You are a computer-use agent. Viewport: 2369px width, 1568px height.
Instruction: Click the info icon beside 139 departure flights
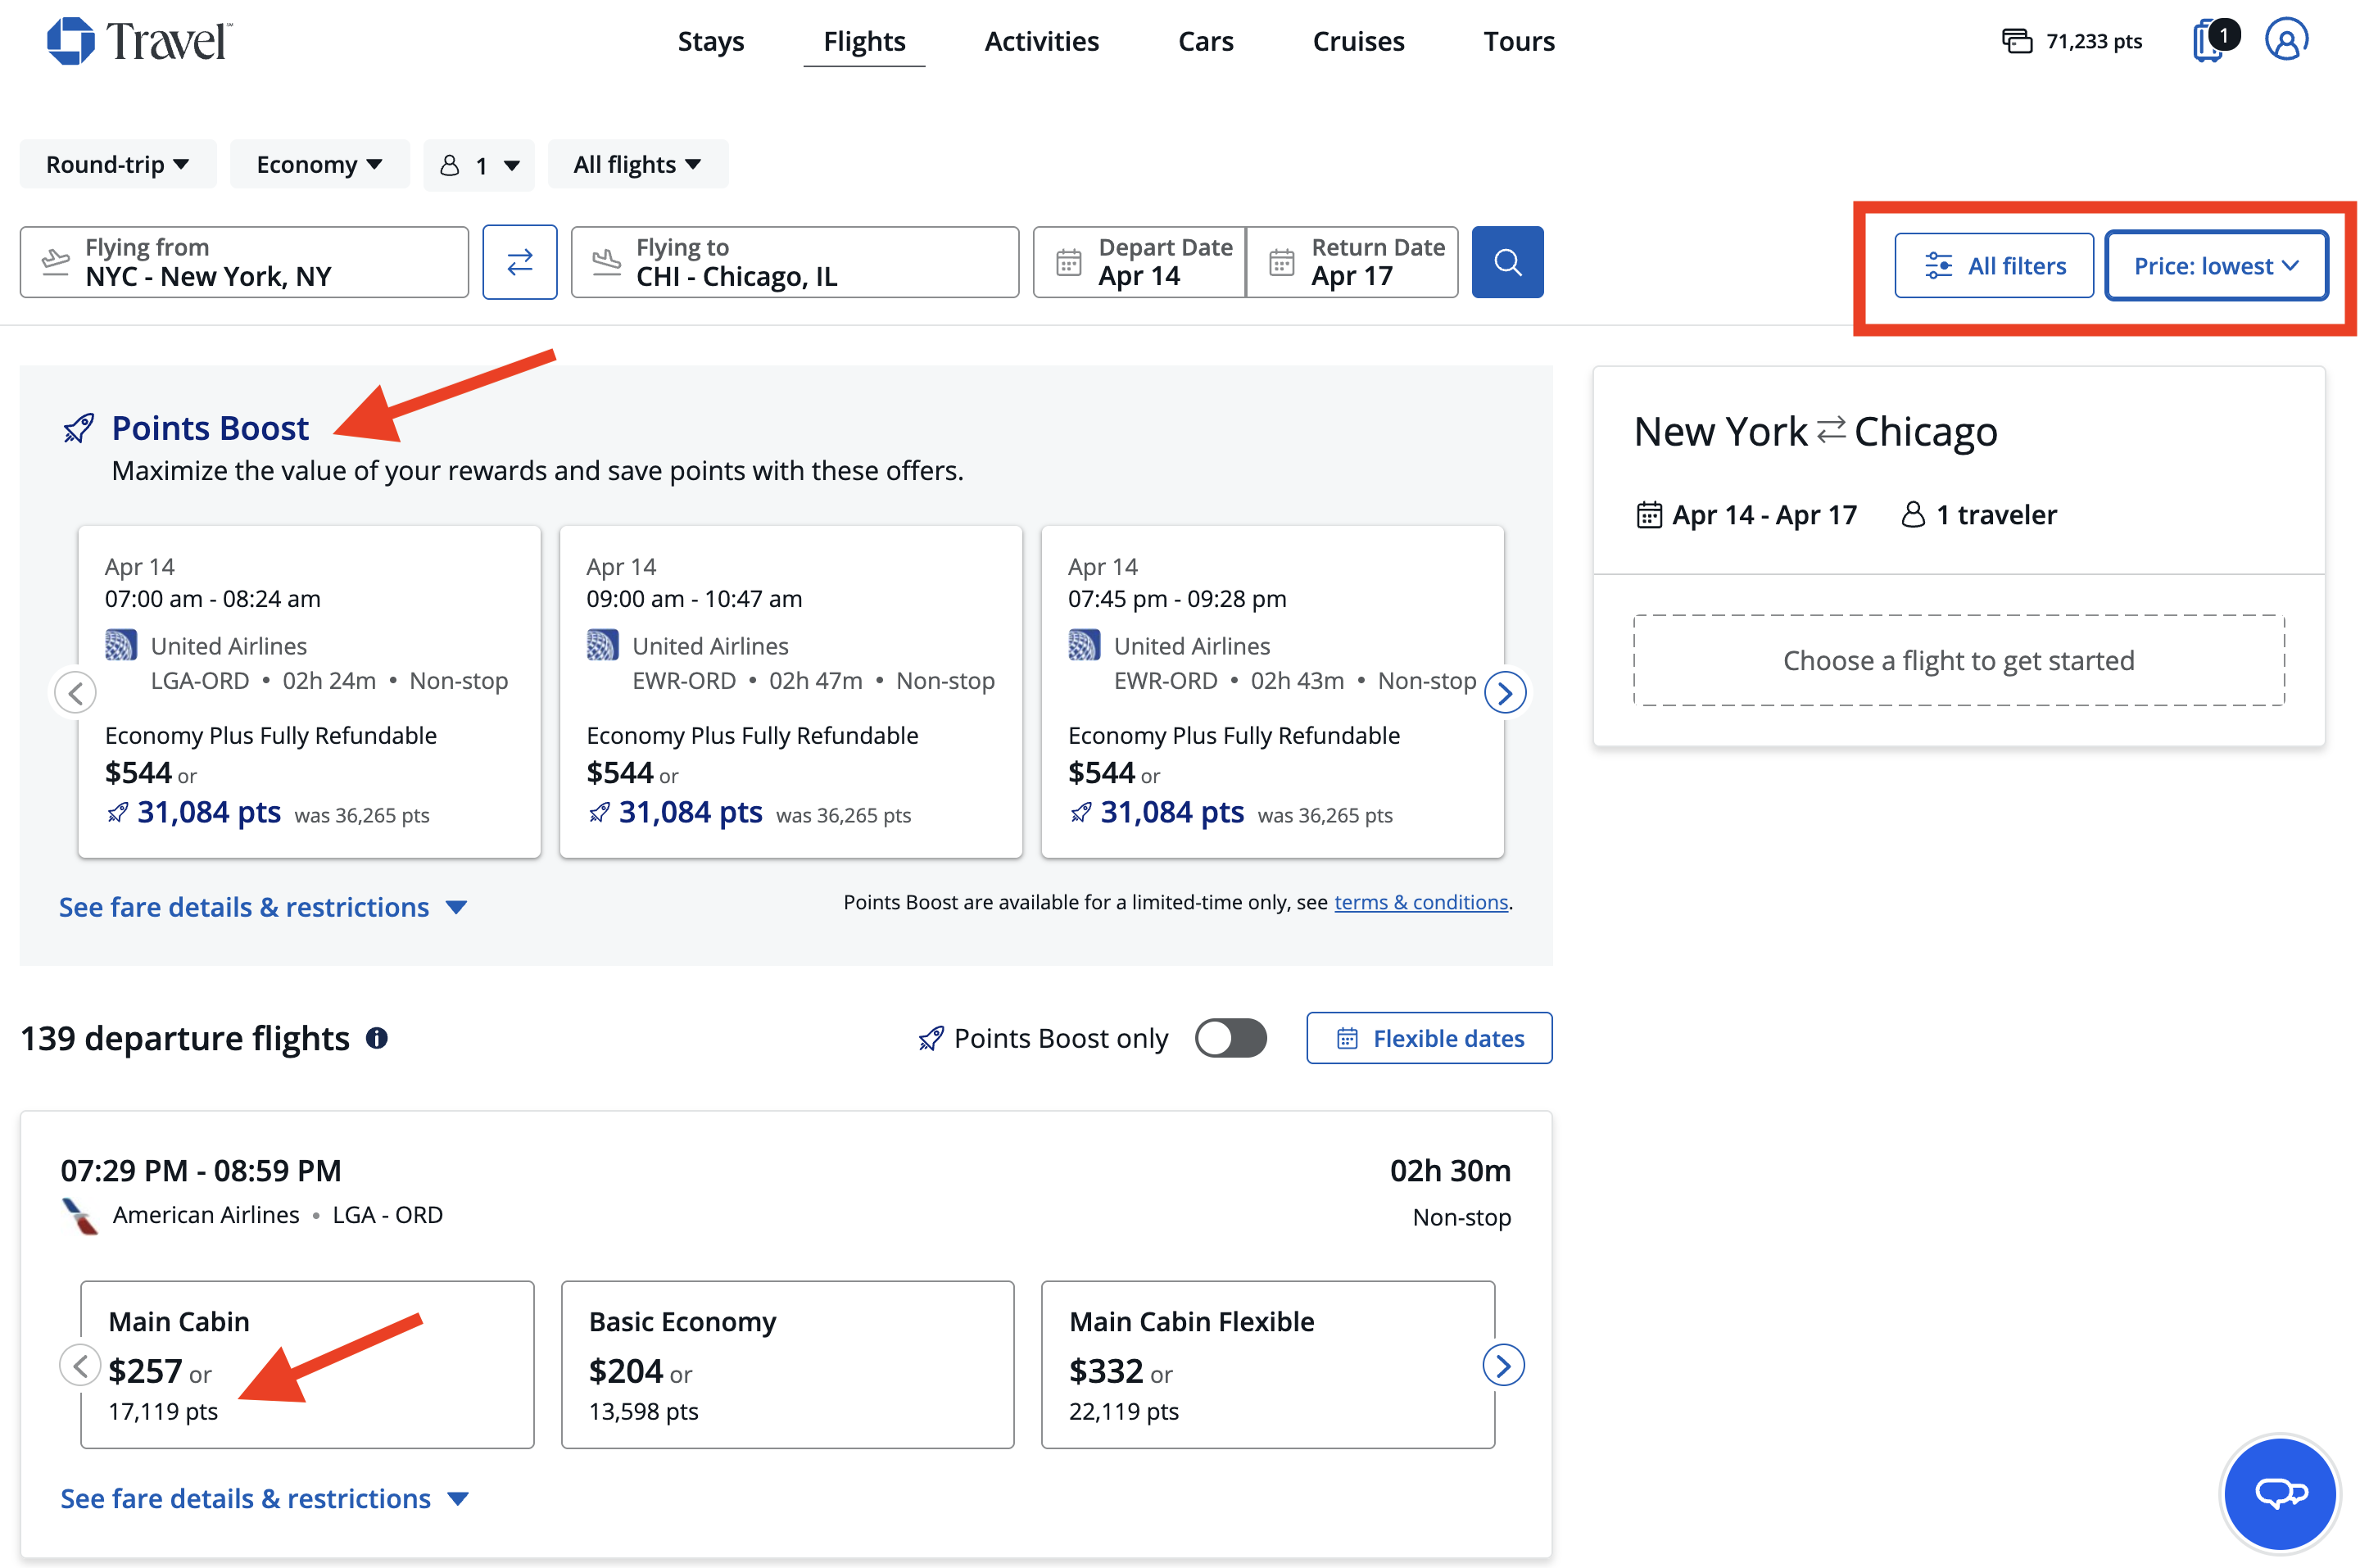377,1038
